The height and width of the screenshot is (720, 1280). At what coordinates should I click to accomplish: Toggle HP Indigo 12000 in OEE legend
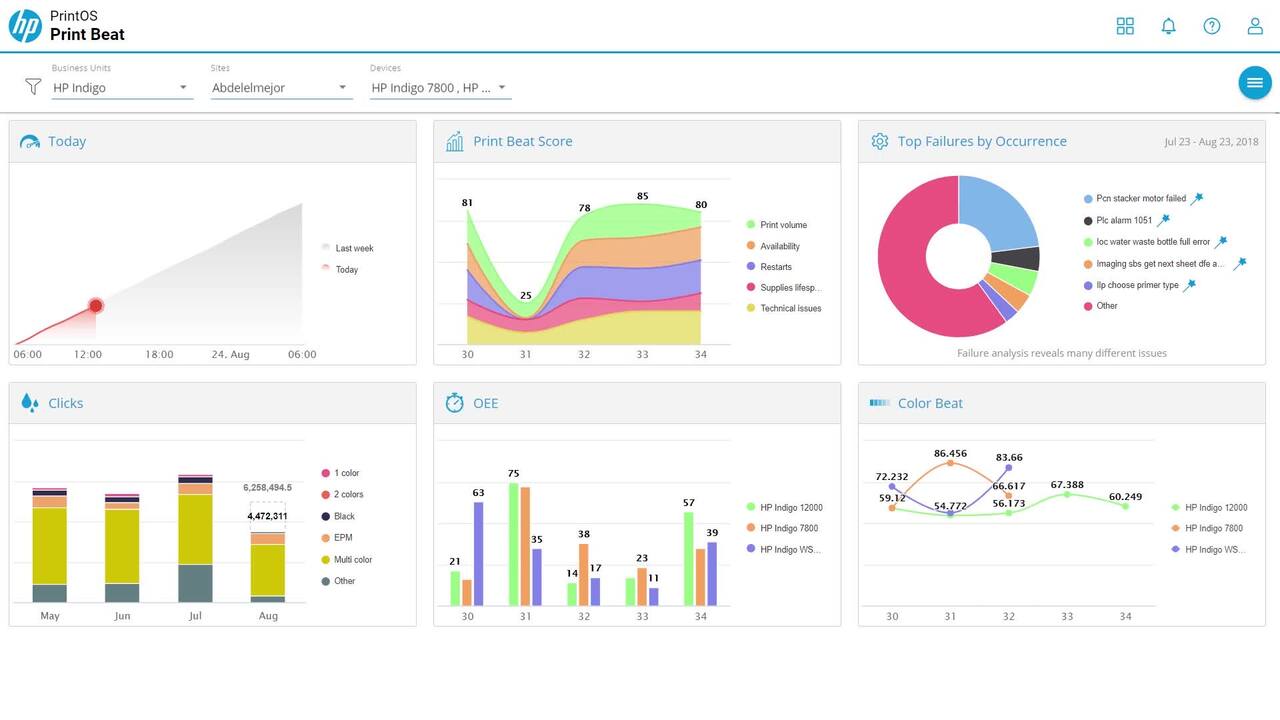(x=784, y=508)
